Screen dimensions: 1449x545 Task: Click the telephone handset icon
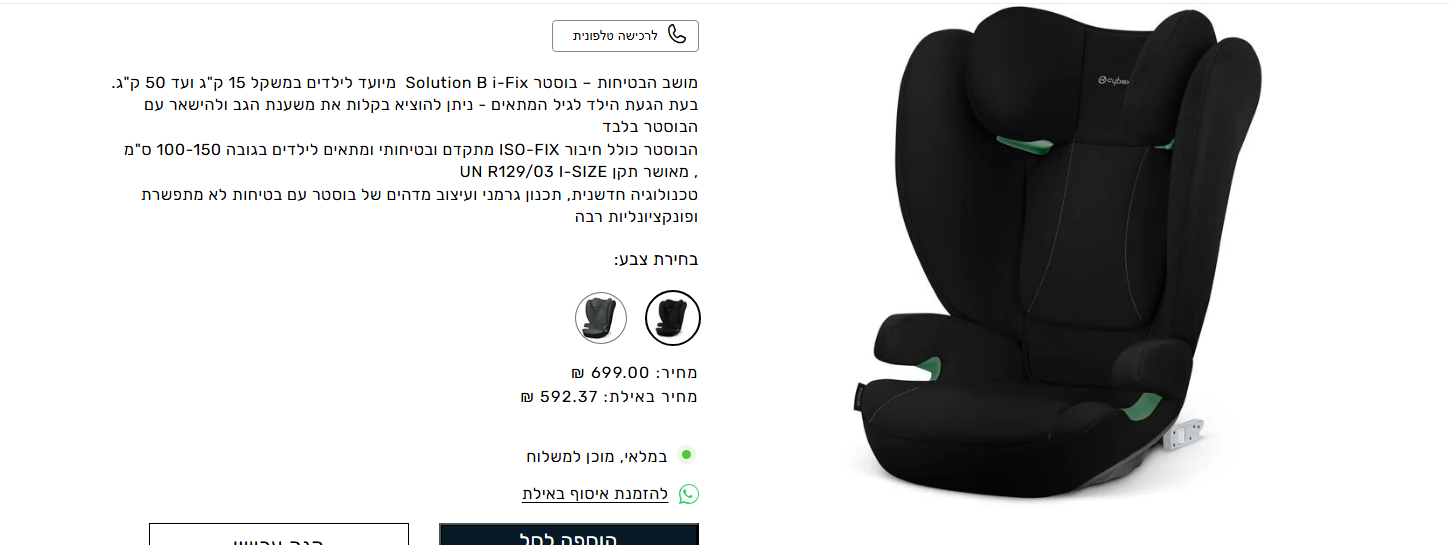coord(677,35)
